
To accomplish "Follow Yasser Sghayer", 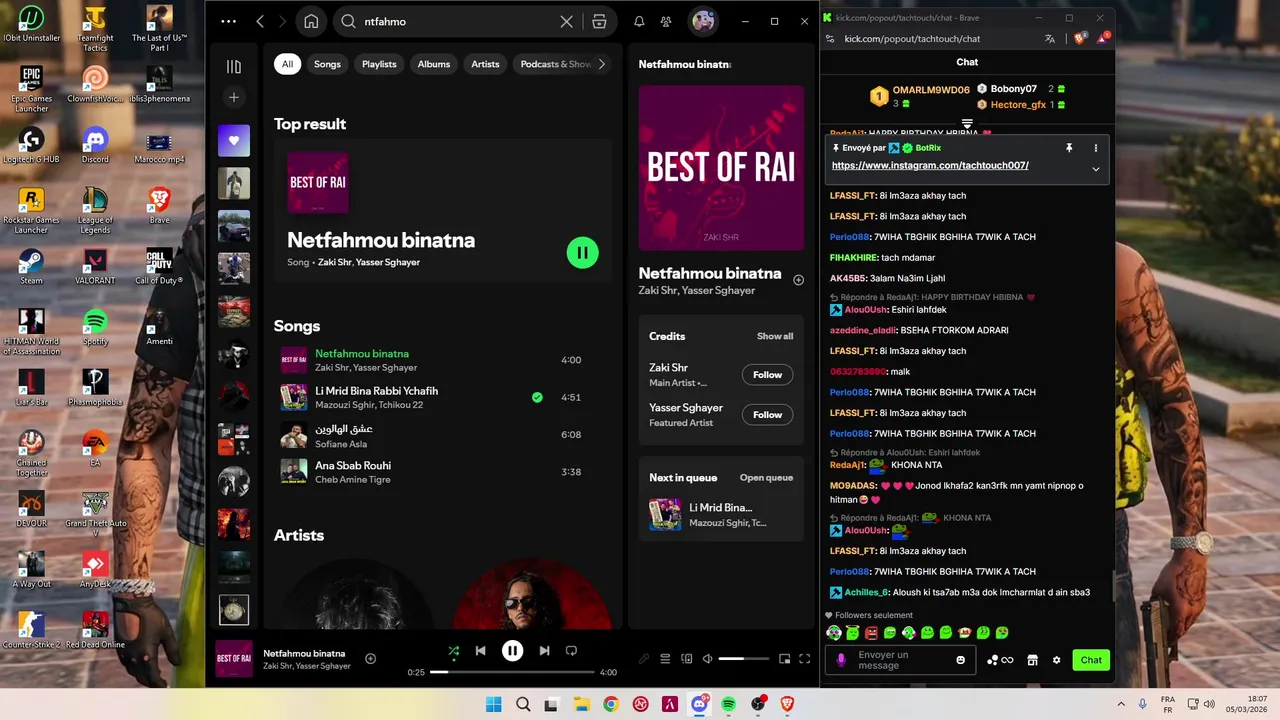I will [767, 415].
